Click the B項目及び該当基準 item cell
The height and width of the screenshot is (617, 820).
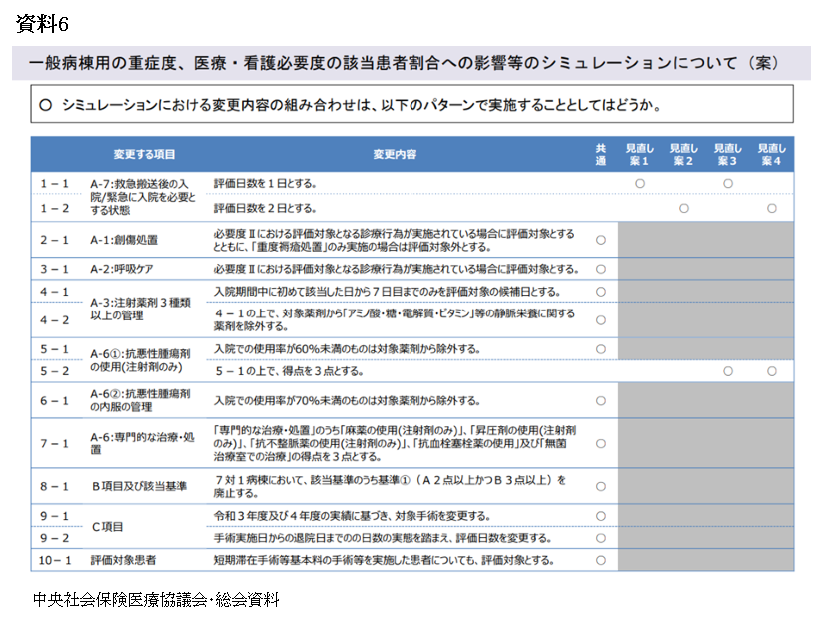(140, 486)
